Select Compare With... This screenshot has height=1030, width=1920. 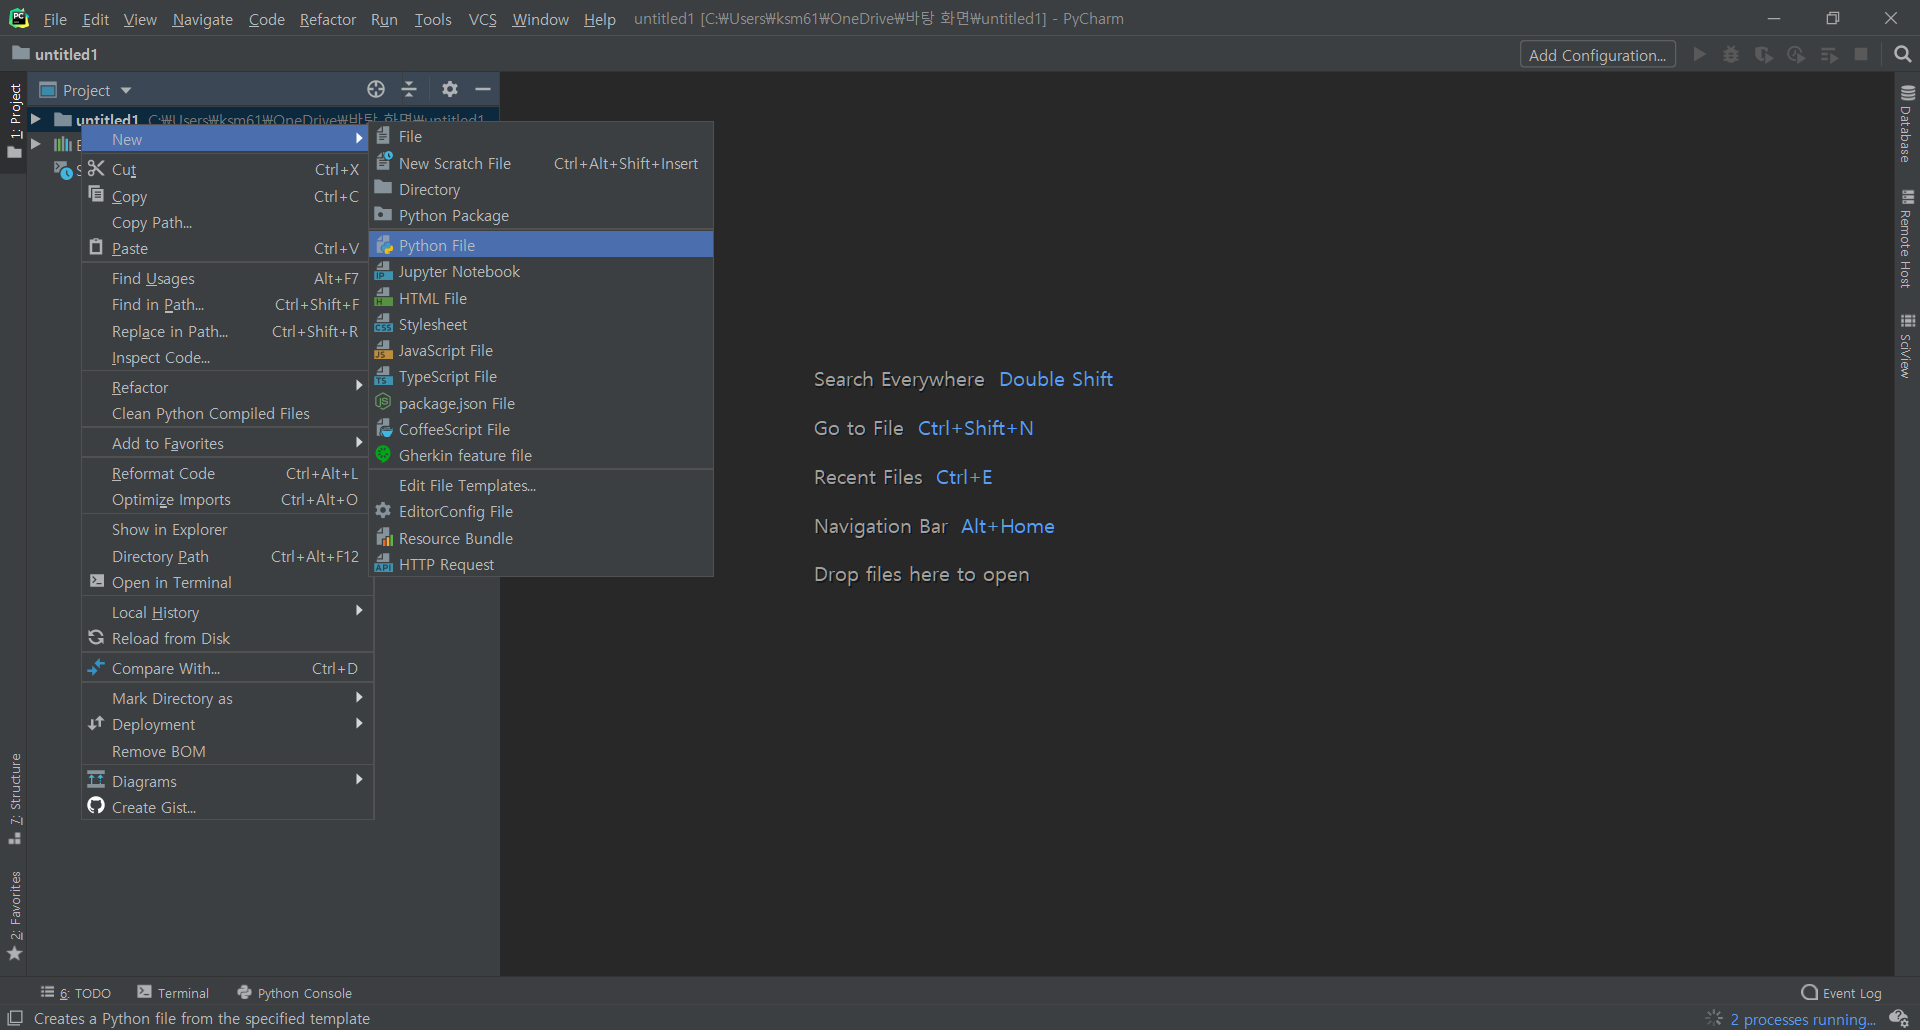(227, 668)
